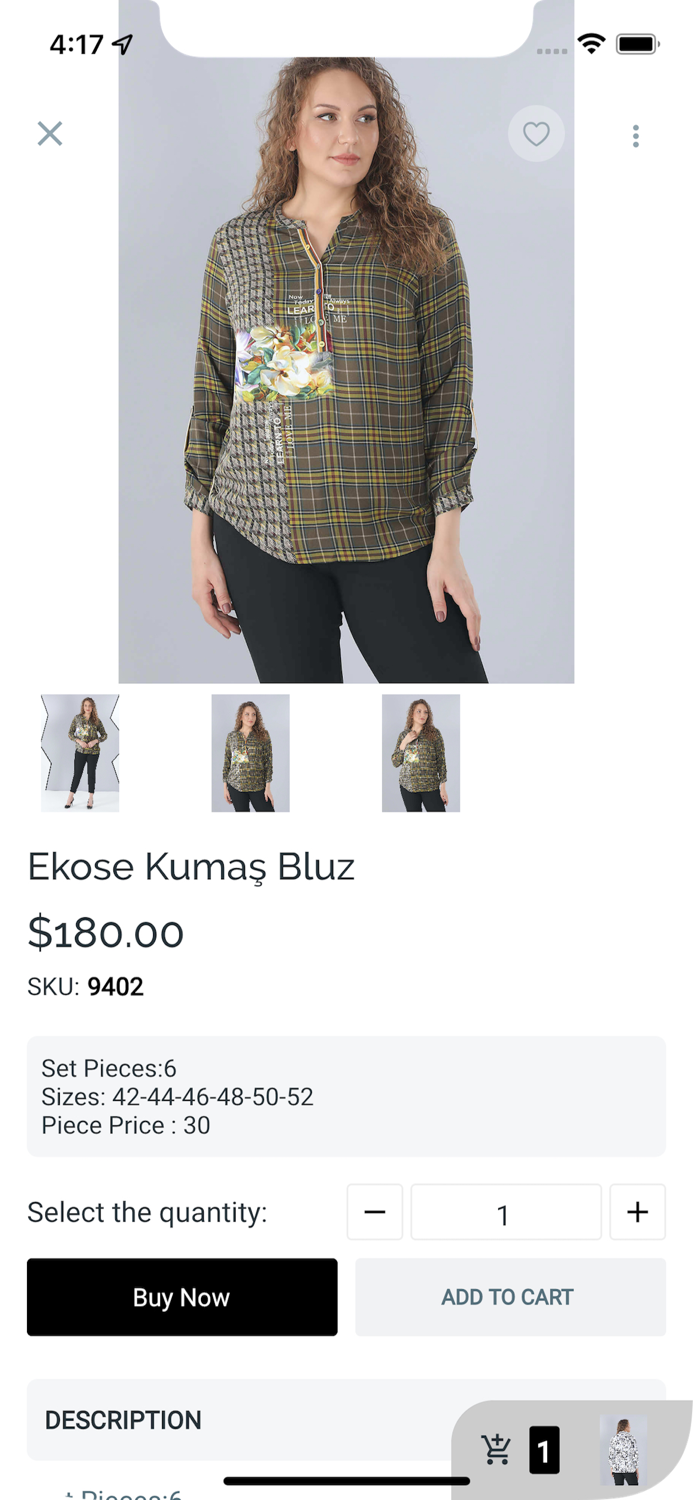Increase quantity with plus button
Viewport: 693px width, 1500px height.
pyautogui.click(x=637, y=1212)
